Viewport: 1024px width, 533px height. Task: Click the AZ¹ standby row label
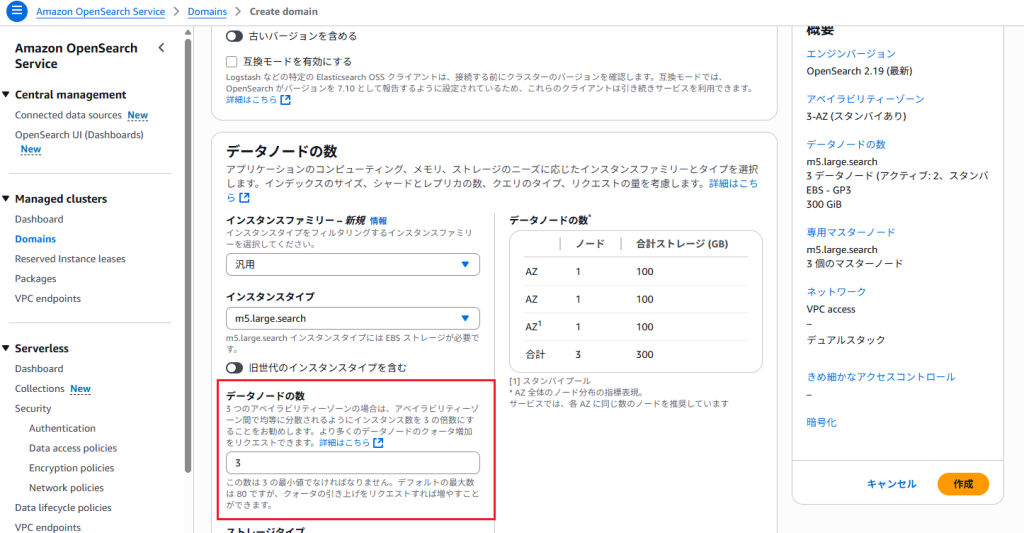tap(534, 327)
